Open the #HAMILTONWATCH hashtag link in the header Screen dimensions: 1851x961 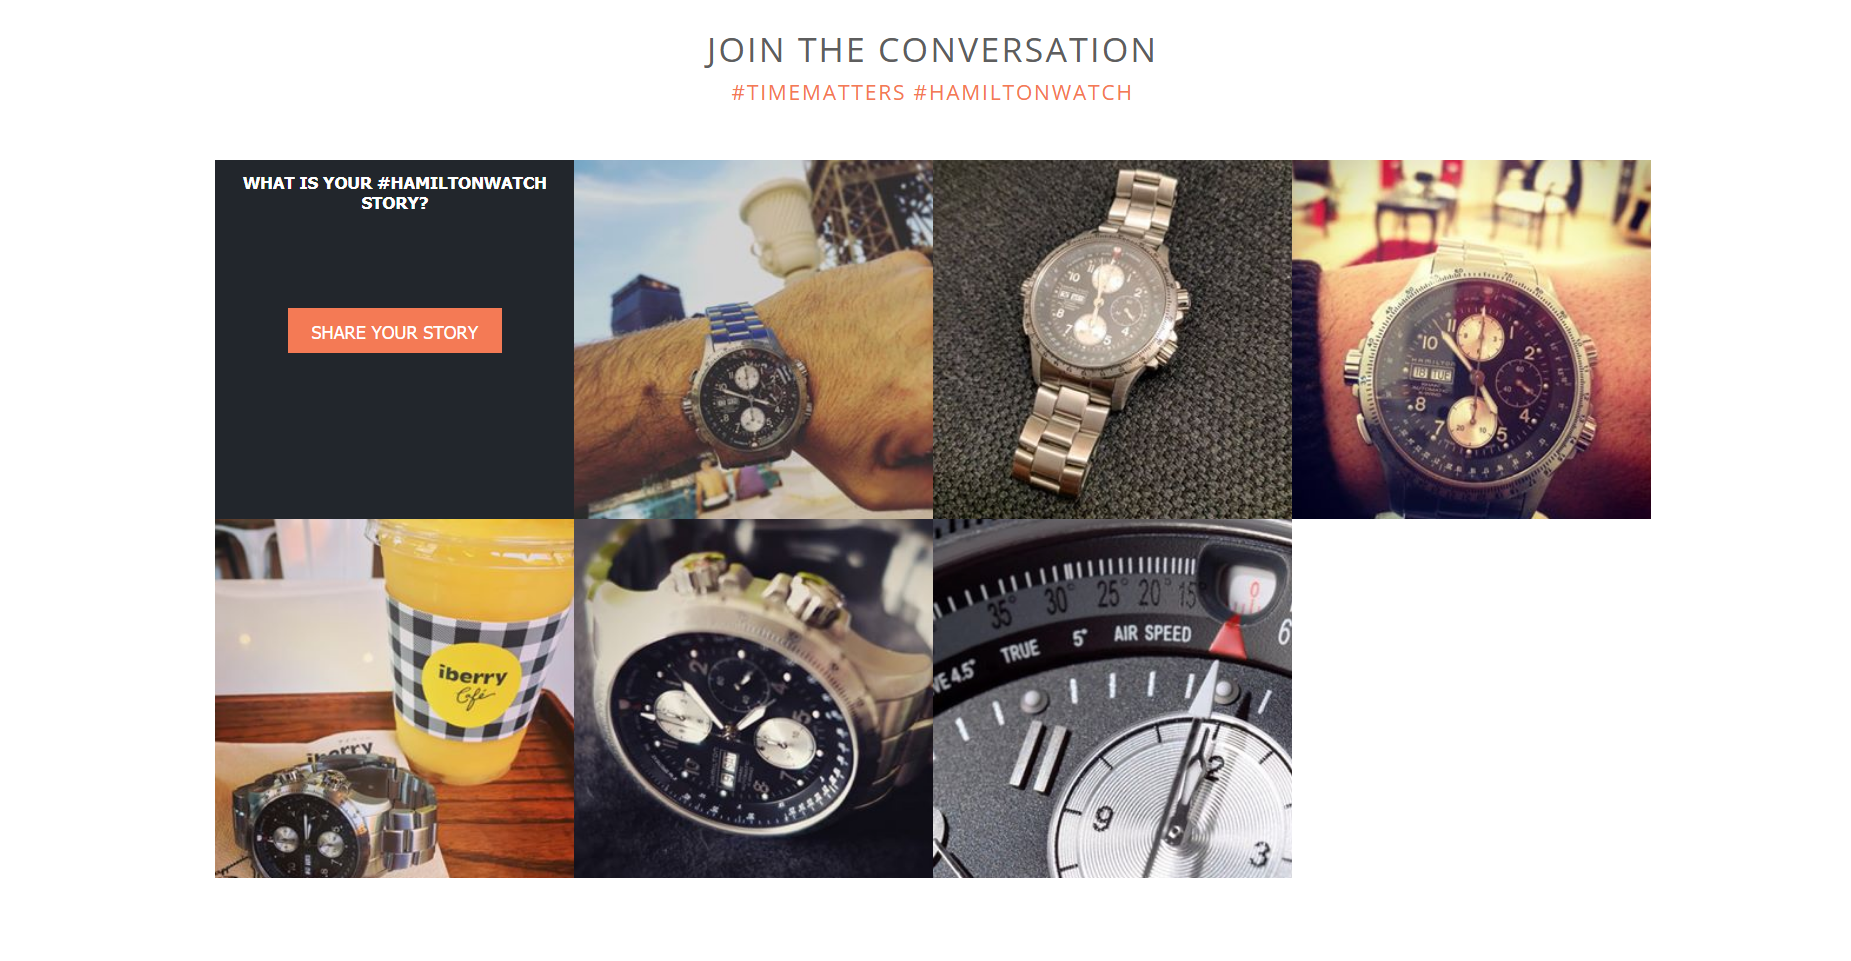click(x=1022, y=93)
